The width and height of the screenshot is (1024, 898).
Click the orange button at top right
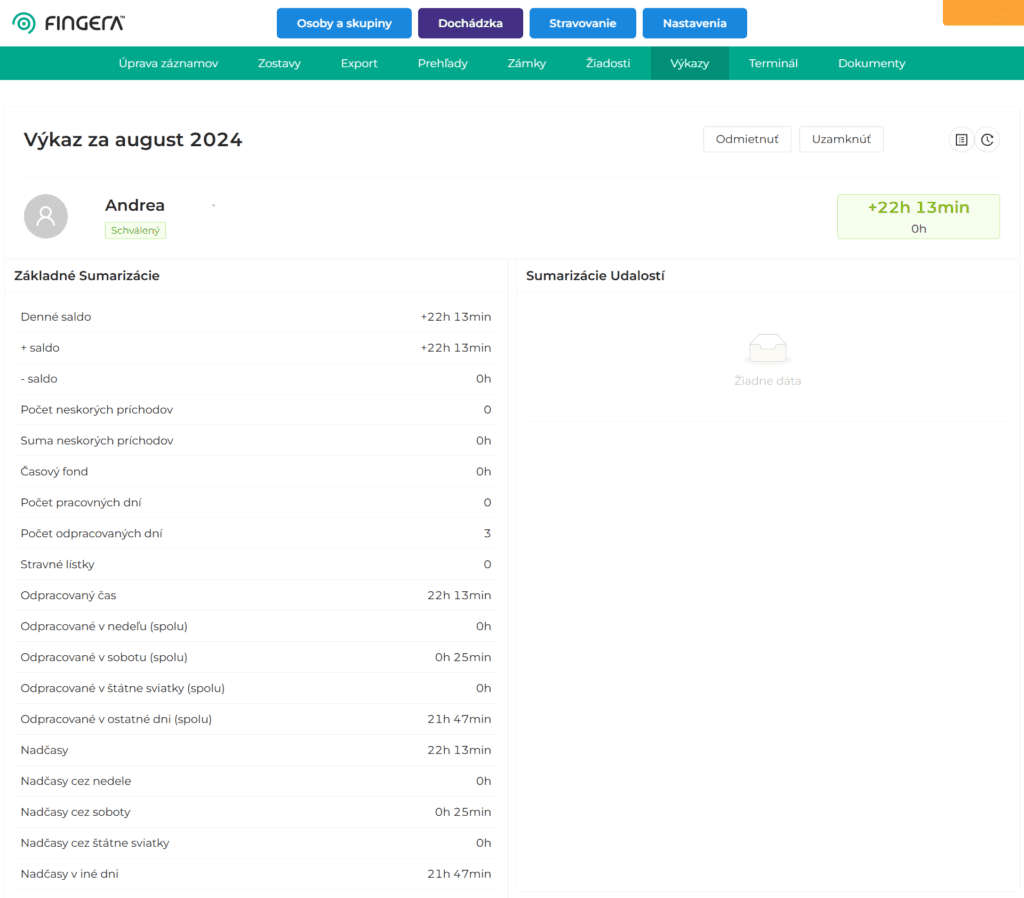pos(984,12)
